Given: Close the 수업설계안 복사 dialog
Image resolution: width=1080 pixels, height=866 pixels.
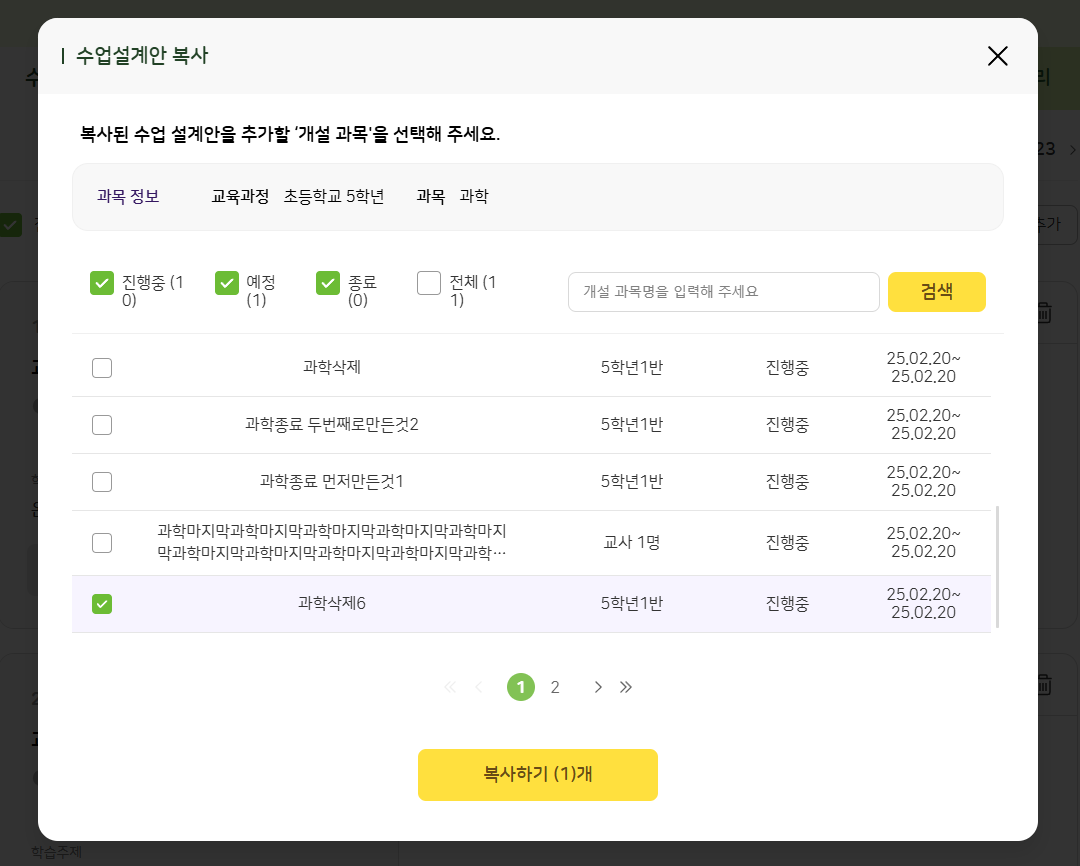Looking at the screenshot, I should coord(997,56).
